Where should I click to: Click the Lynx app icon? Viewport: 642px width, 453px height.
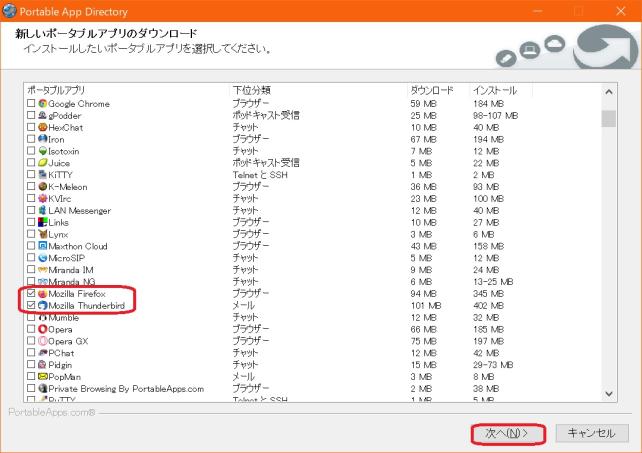coord(43,234)
